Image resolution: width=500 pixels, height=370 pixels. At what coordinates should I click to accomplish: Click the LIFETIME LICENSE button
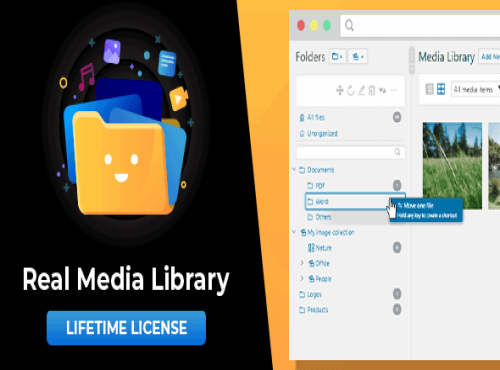click(x=126, y=328)
